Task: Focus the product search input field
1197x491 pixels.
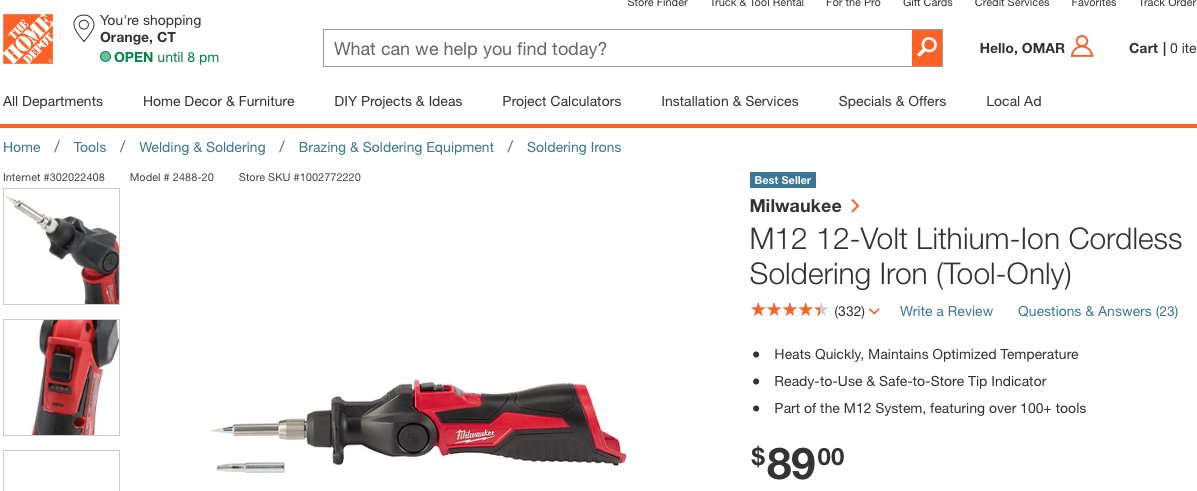Action: [x=618, y=48]
